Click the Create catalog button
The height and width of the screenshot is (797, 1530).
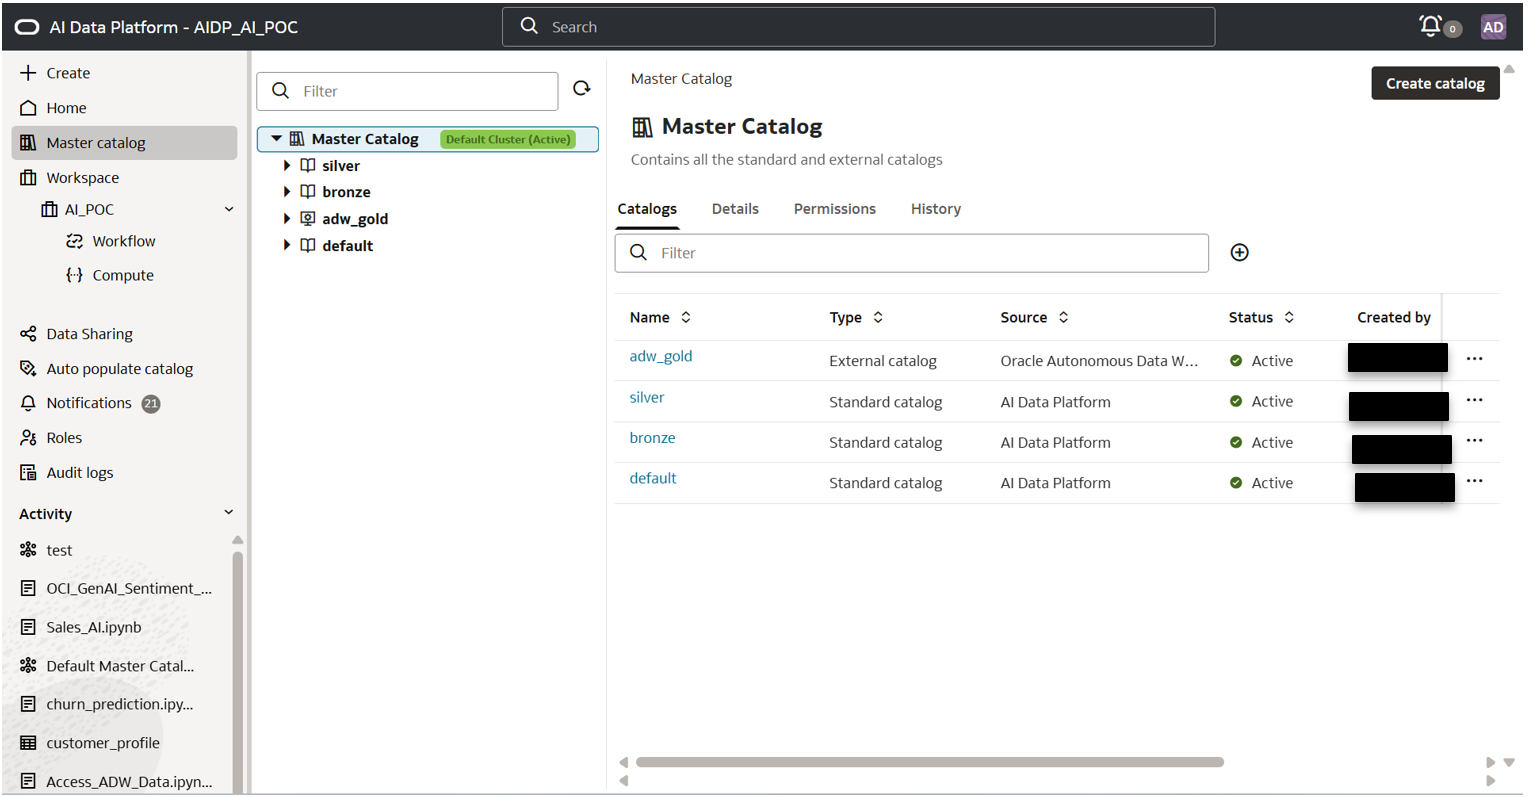tap(1434, 84)
